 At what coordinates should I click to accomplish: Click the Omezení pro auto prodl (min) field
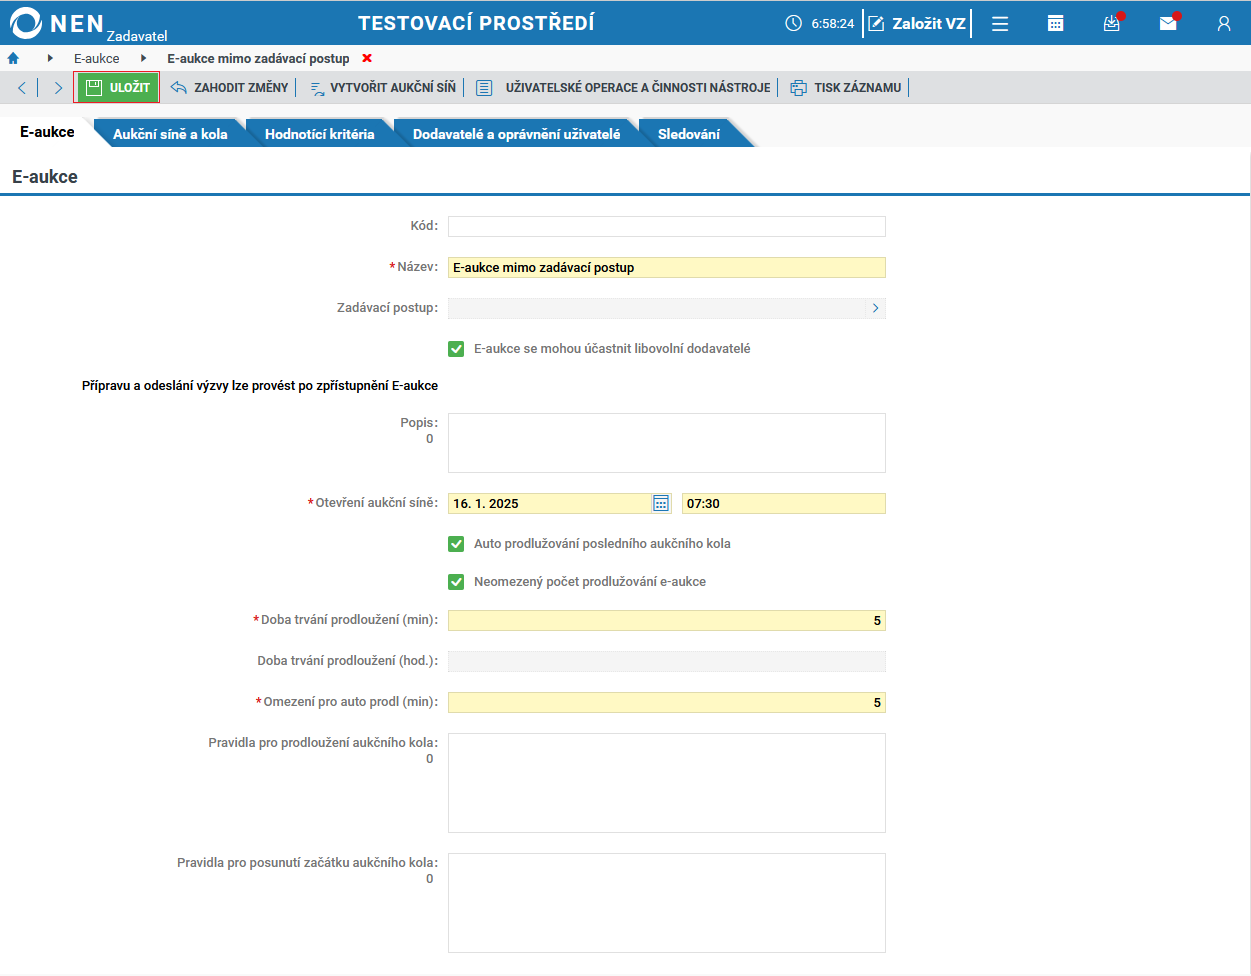click(667, 702)
